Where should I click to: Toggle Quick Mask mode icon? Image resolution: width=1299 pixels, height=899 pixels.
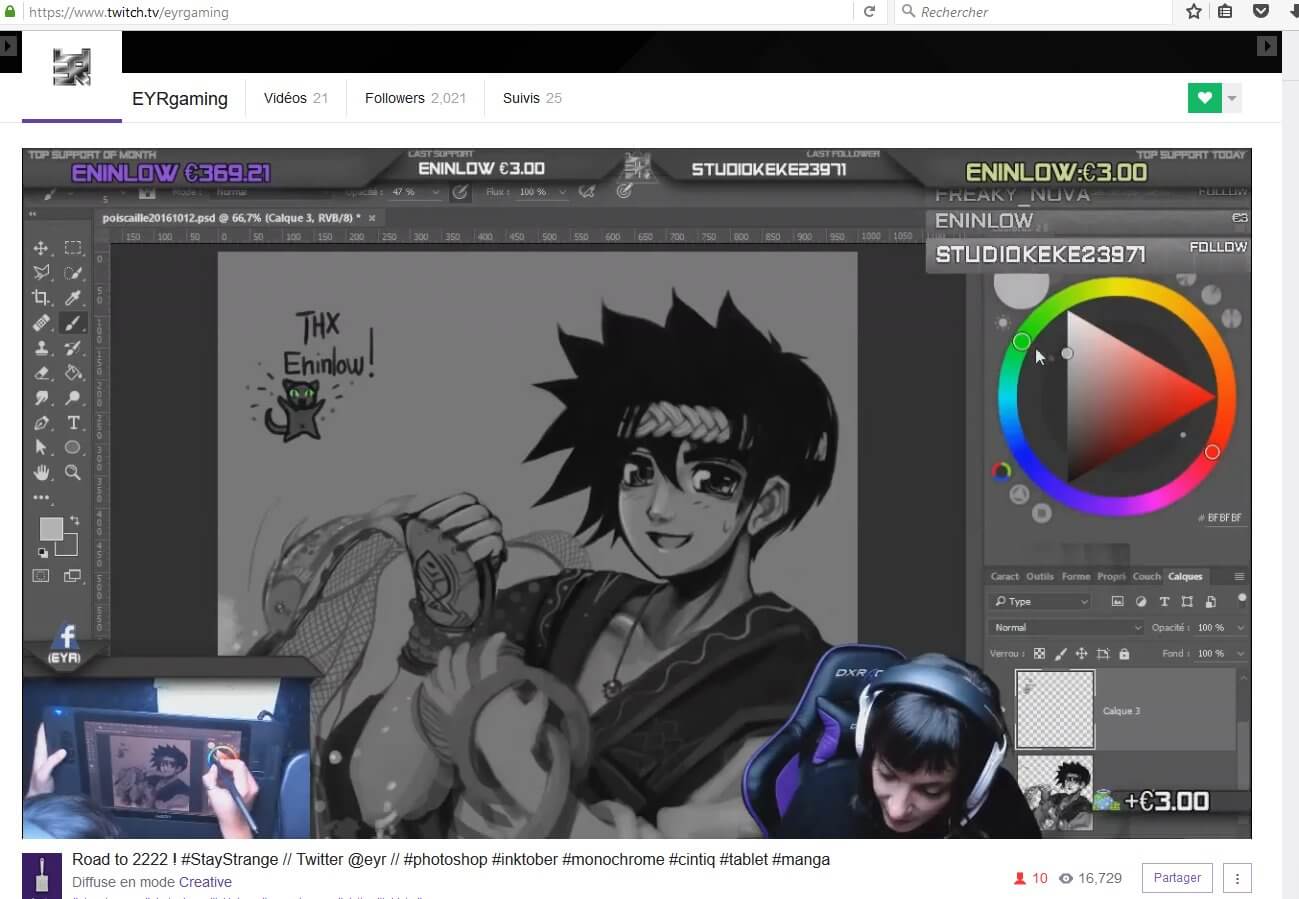41,576
